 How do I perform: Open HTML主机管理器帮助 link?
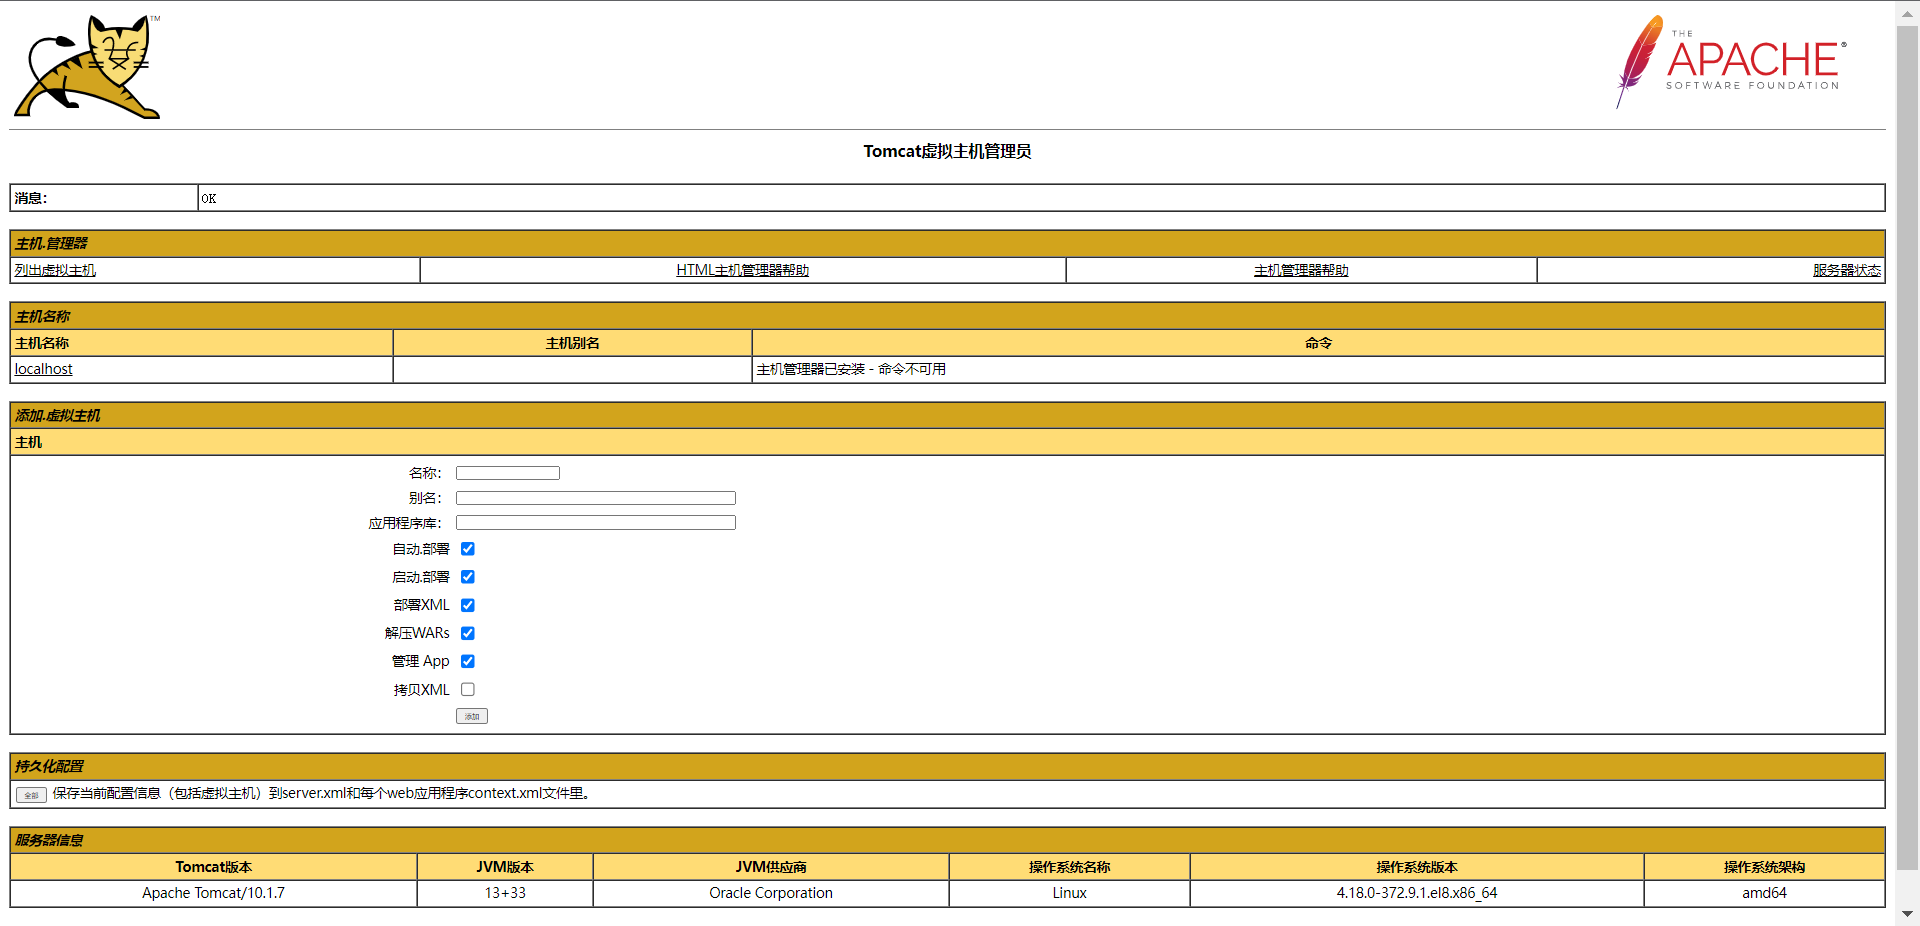pos(742,270)
